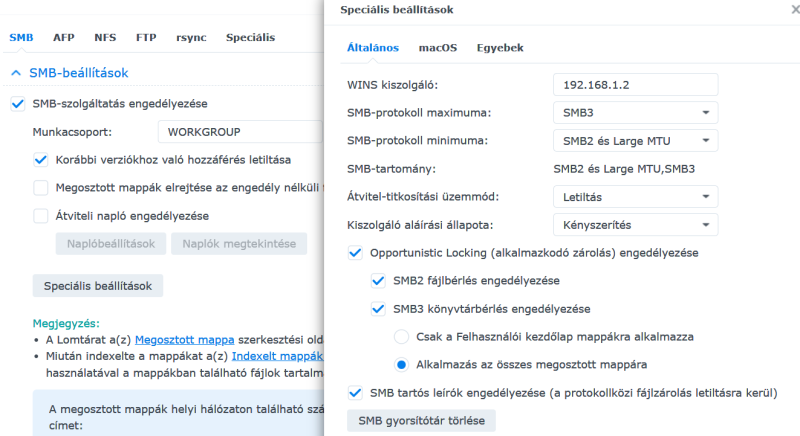Enable Átviteli napló engedélyezése checkbox
This screenshot has height=436, width=800.
pos(41,216)
